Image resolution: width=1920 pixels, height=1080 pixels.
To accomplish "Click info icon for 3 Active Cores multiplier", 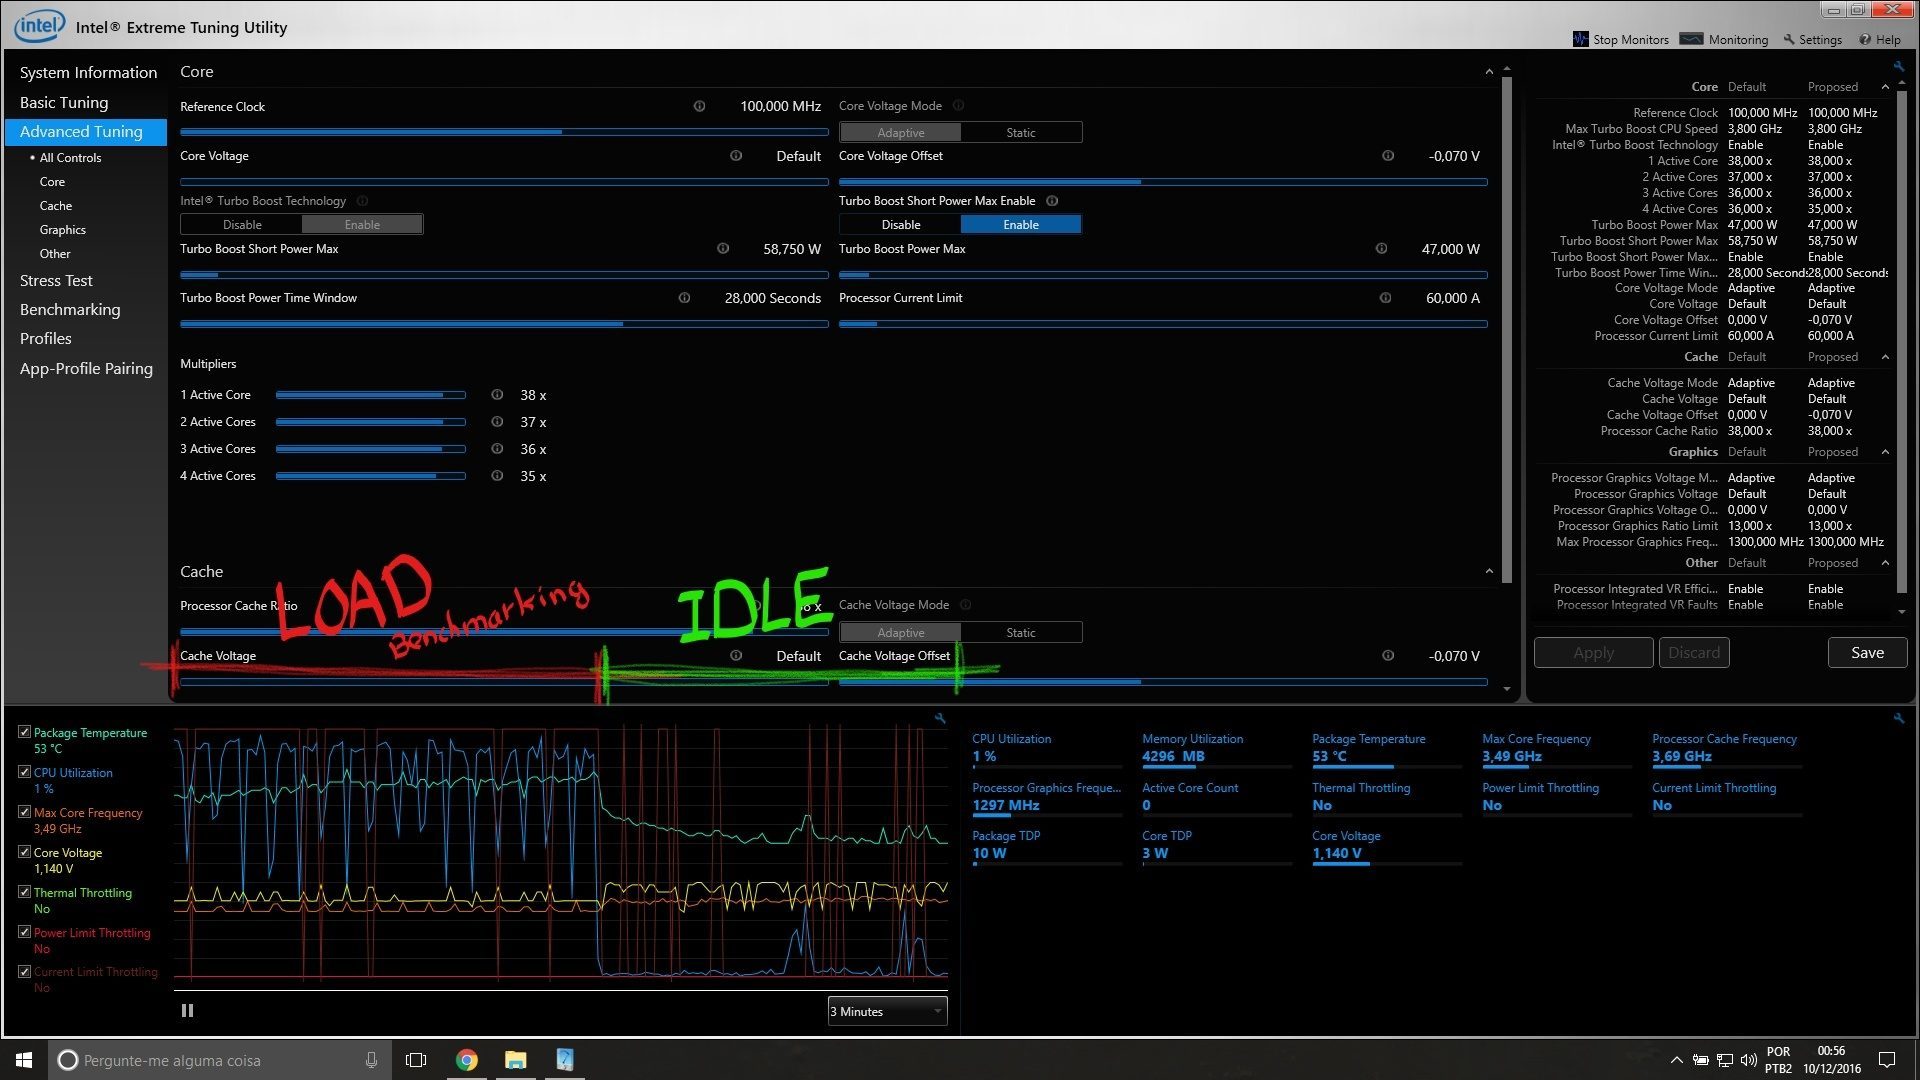I will pos(497,449).
